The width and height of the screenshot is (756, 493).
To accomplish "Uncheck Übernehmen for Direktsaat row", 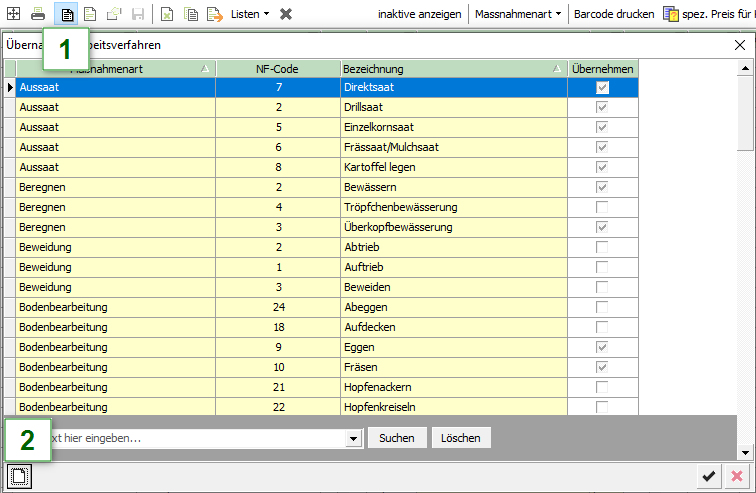I will click(x=601, y=88).
